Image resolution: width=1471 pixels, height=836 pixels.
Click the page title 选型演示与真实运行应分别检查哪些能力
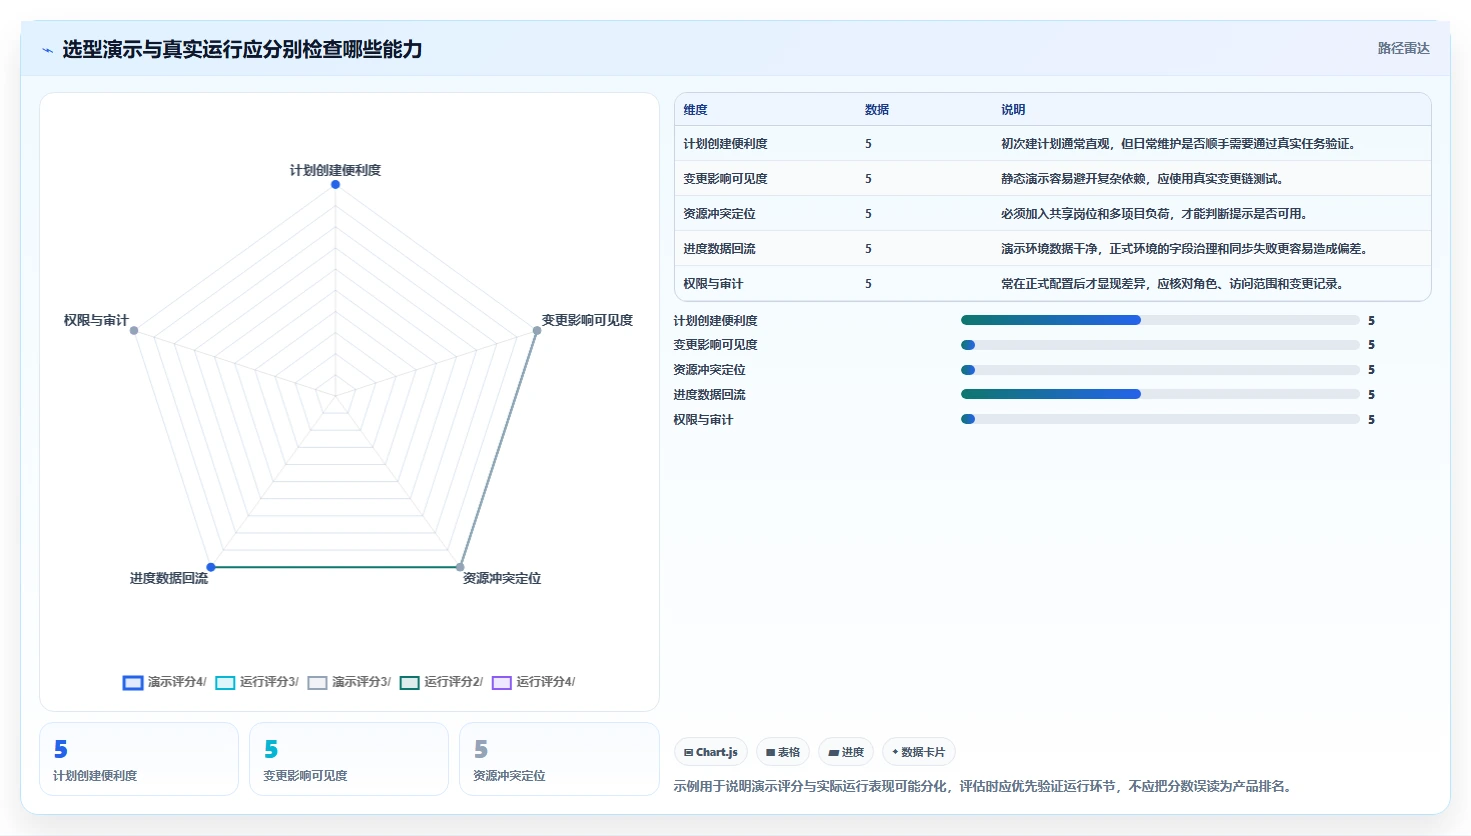[242, 49]
